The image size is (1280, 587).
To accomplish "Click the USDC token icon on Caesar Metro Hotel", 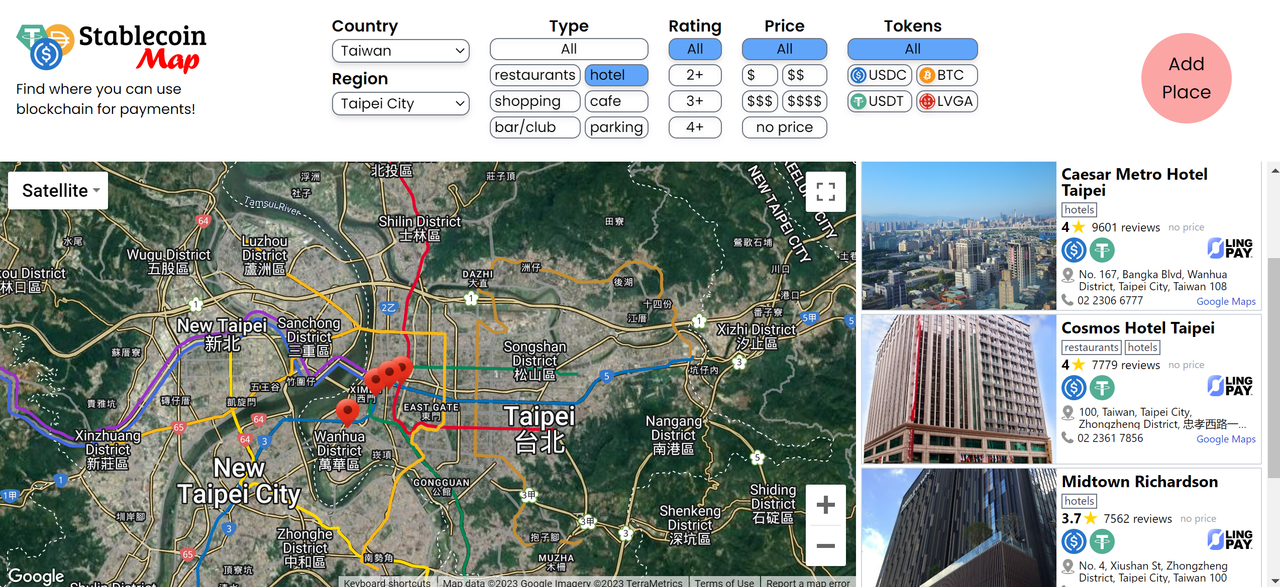I will click(x=1074, y=250).
